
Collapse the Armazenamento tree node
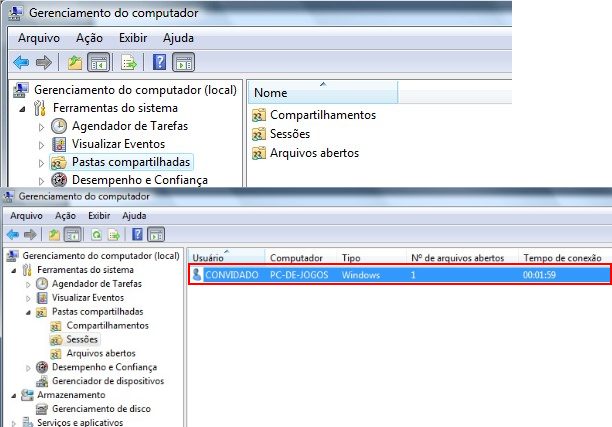pyautogui.click(x=12, y=395)
